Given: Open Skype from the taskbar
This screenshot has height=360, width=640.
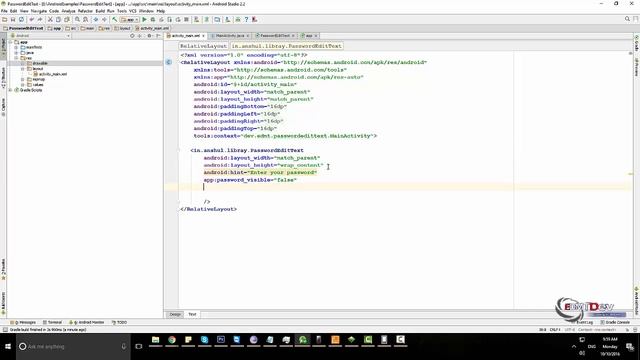Looking at the screenshot, I should (x=204, y=340).
